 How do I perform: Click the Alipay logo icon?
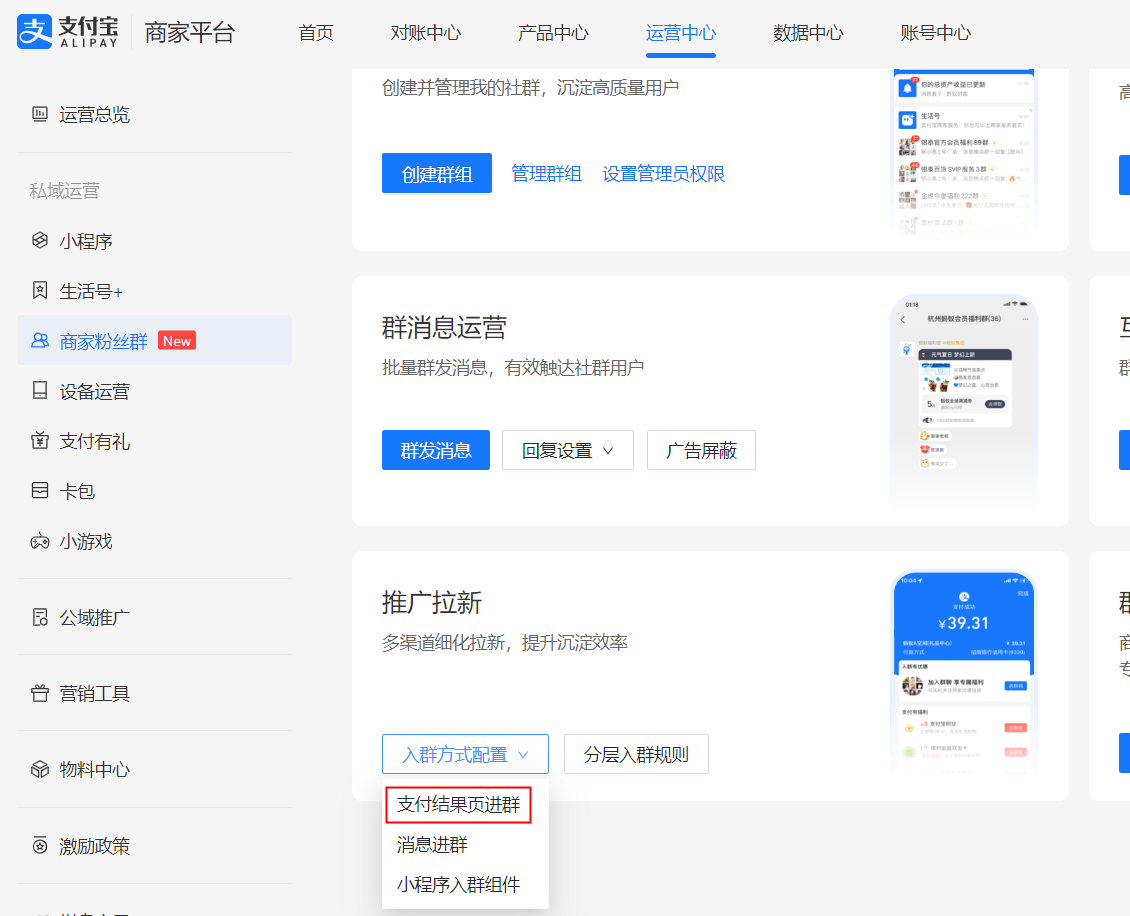click(33, 32)
